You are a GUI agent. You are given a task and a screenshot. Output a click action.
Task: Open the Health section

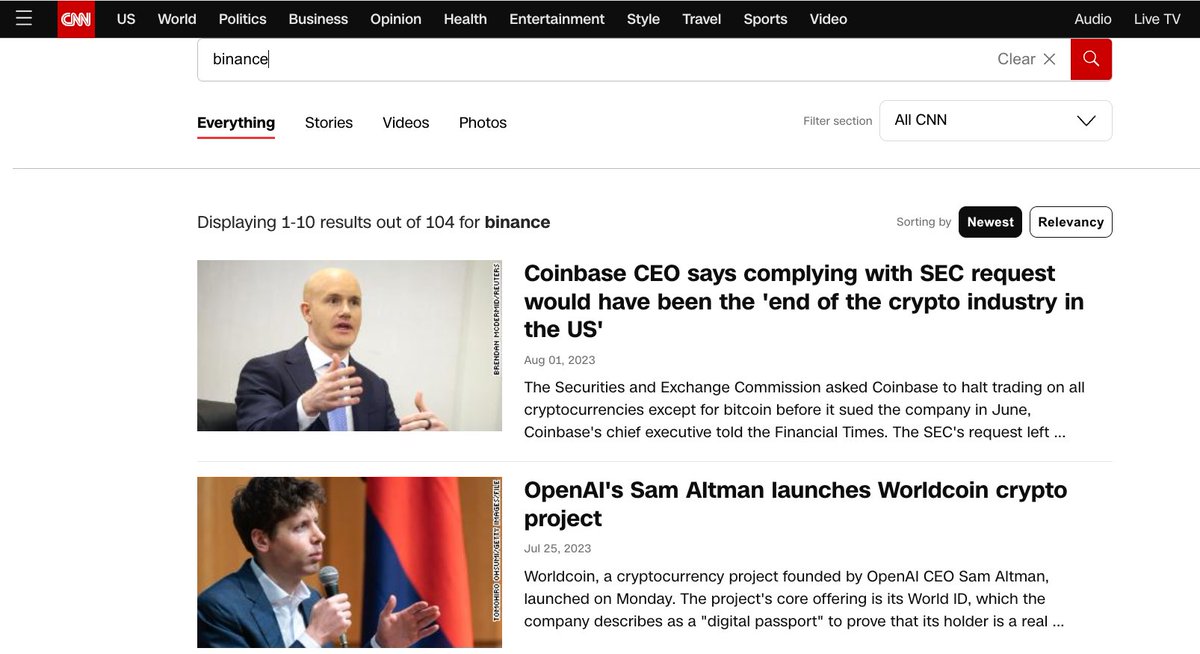(x=465, y=19)
